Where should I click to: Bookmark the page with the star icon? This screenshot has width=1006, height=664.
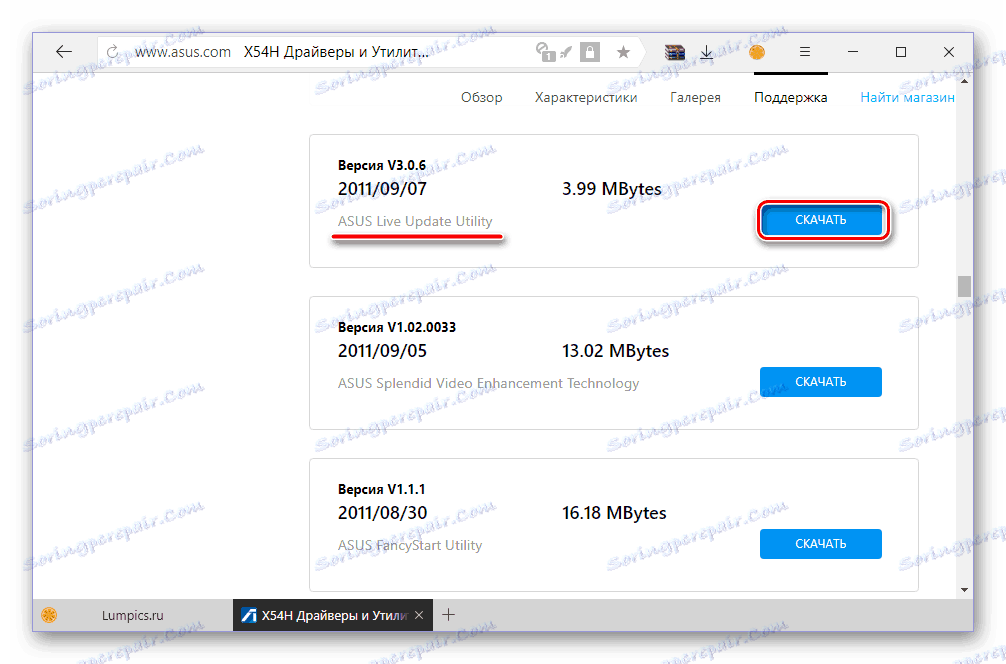pyautogui.click(x=623, y=52)
